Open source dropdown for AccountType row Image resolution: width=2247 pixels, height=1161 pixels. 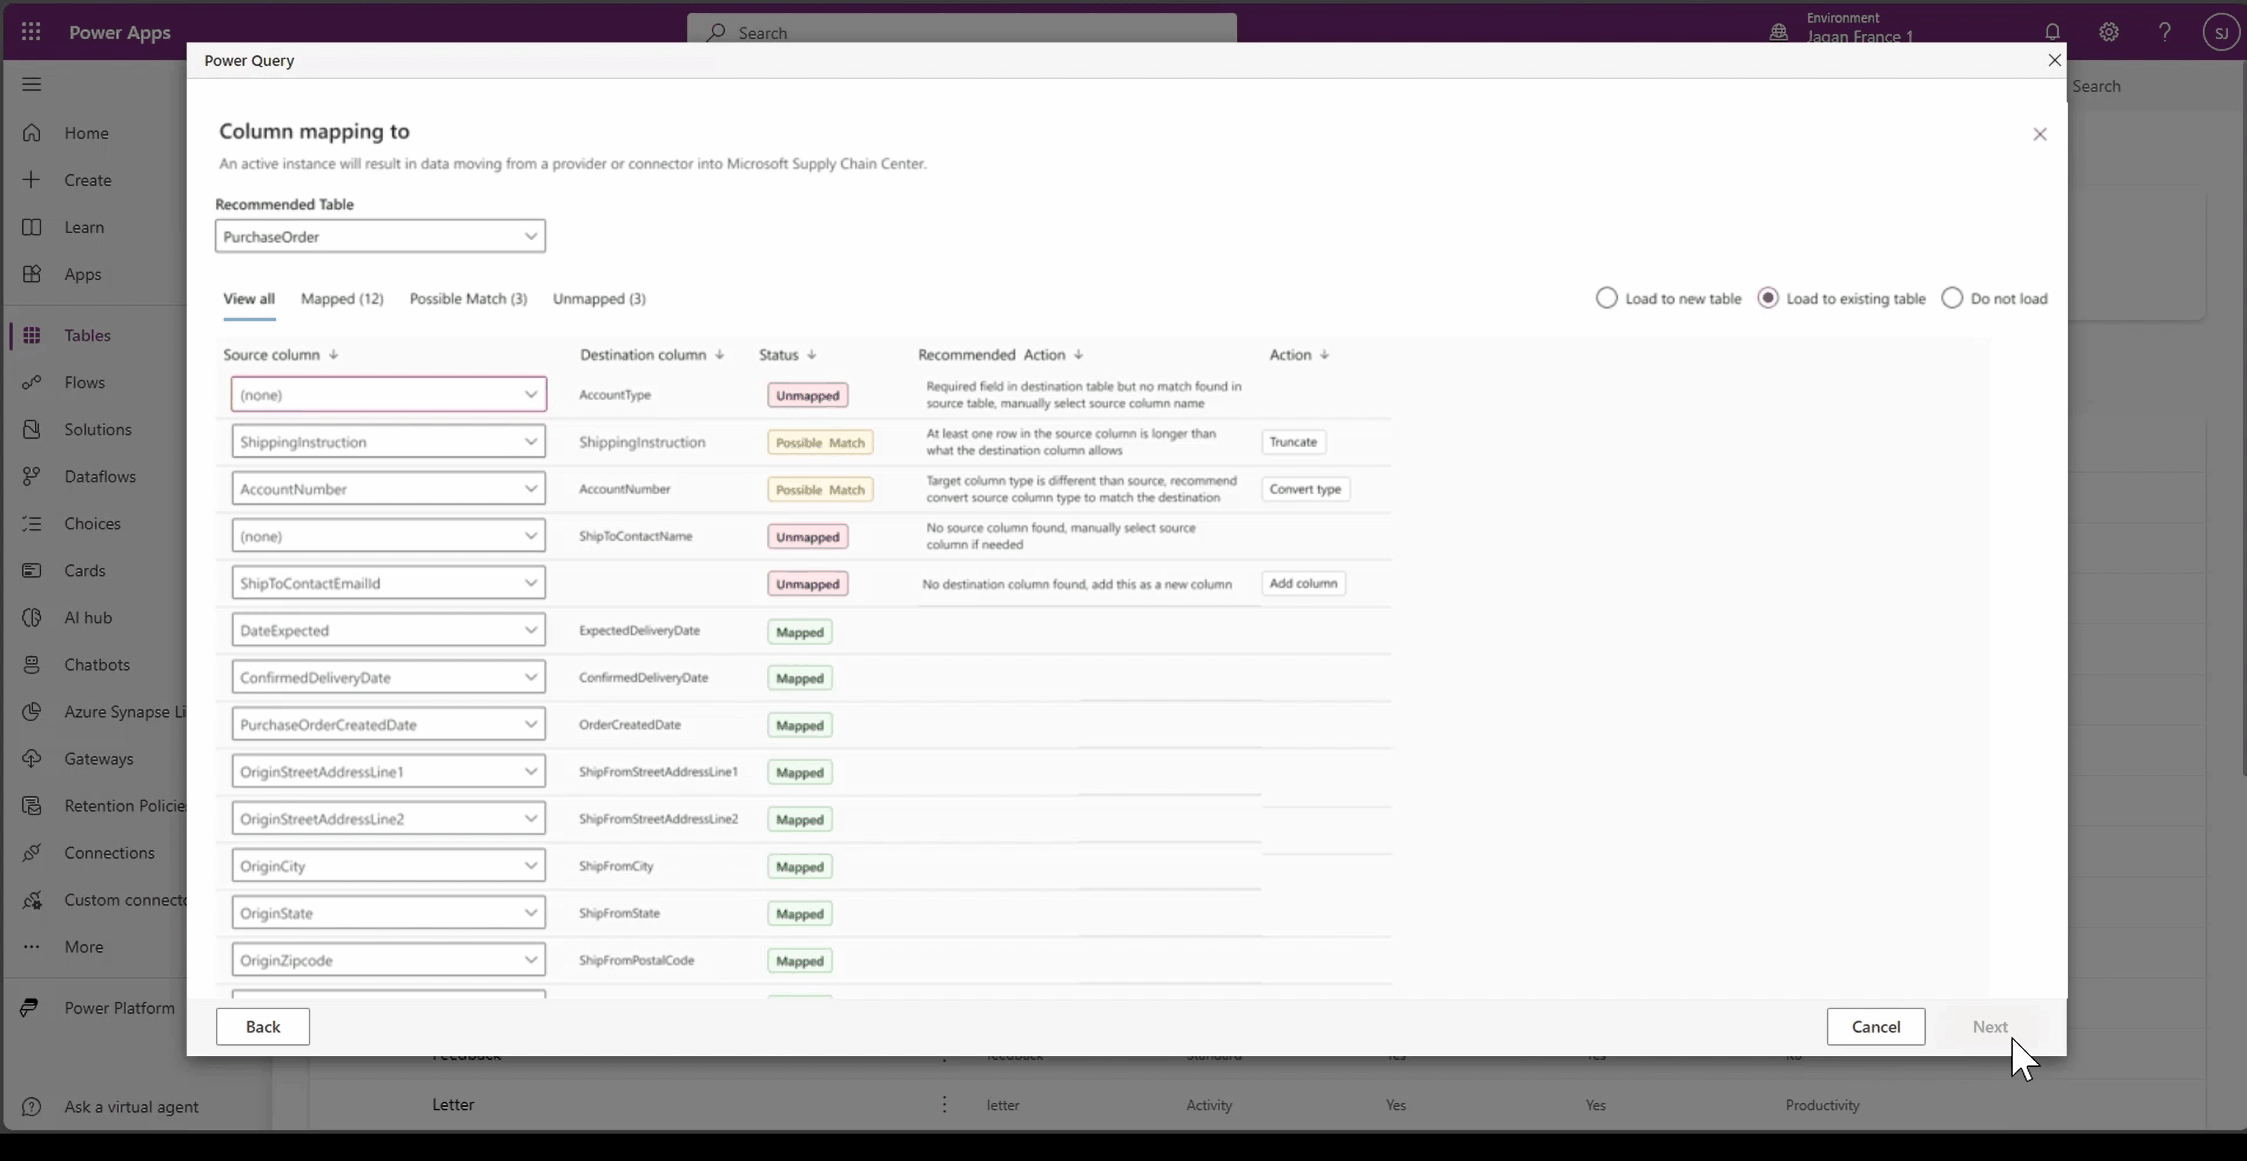pyautogui.click(x=388, y=394)
